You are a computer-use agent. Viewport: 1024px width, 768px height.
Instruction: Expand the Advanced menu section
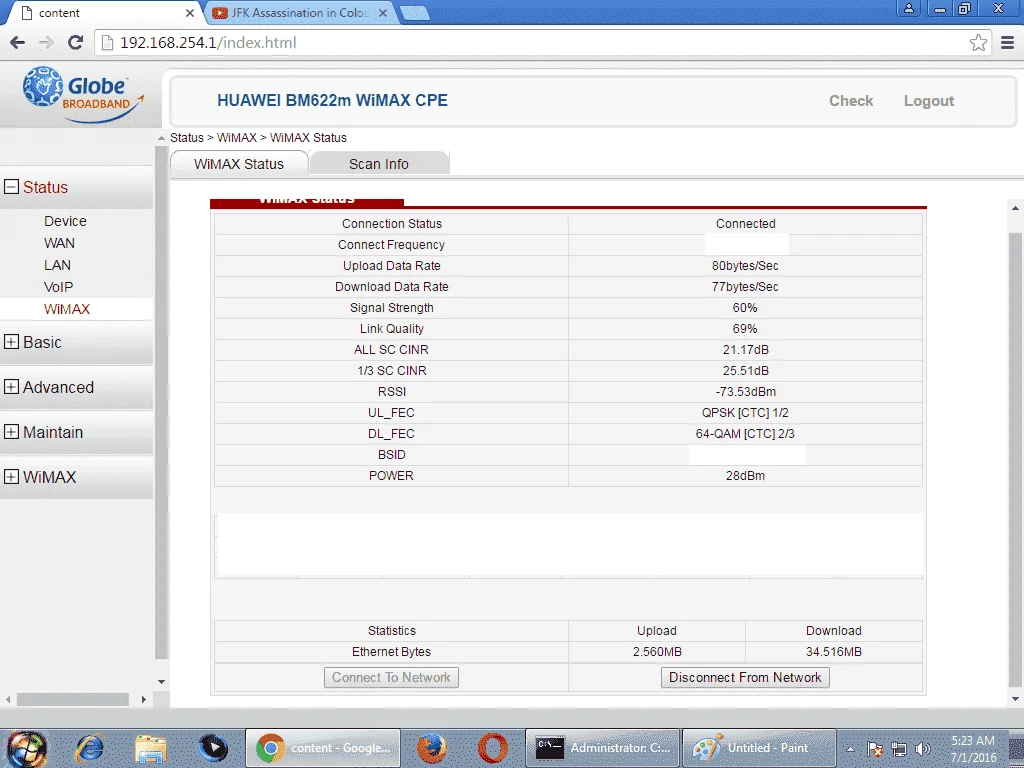pyautogui.click(x=11, y=387)
